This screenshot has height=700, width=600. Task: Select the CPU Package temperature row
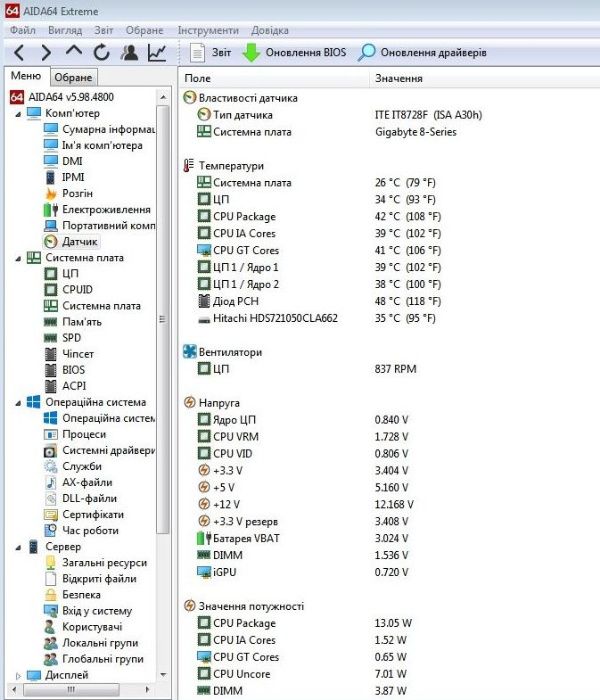click(x=319, y=217)
